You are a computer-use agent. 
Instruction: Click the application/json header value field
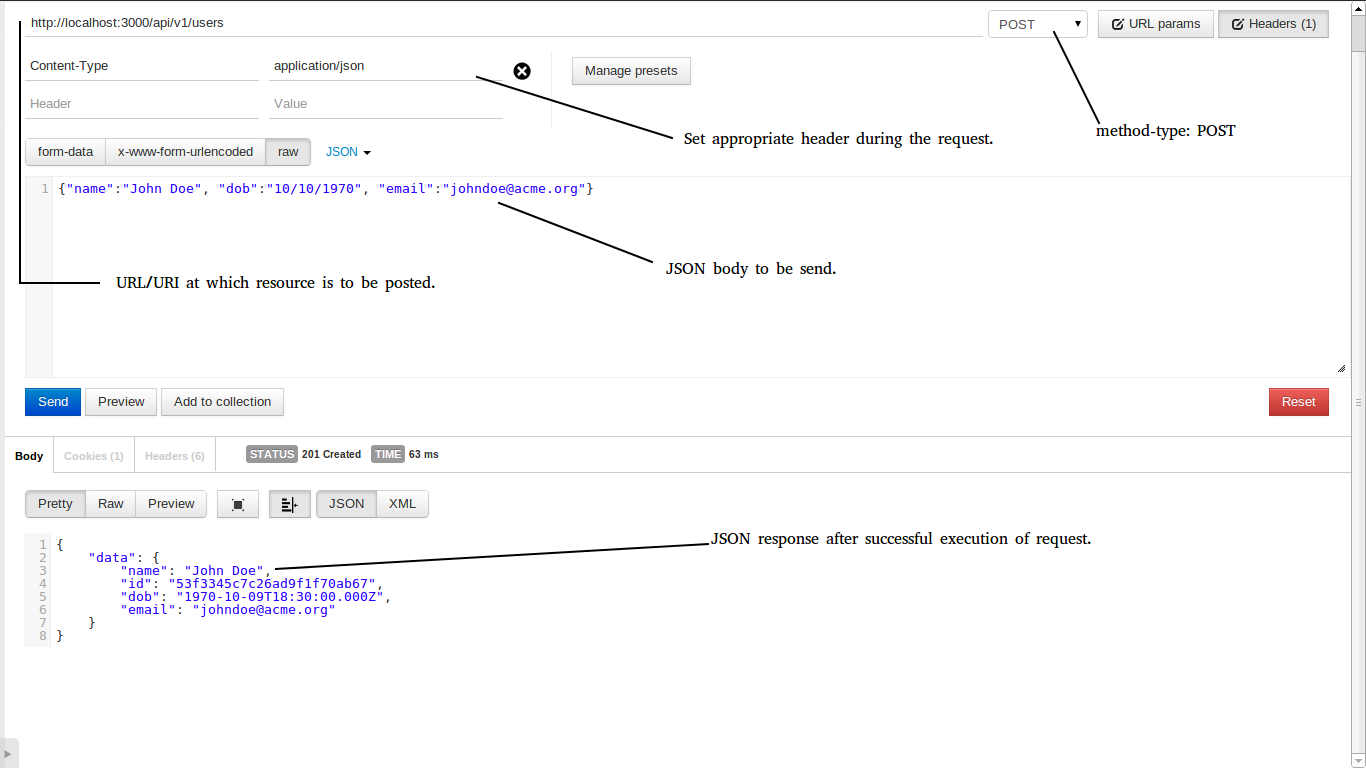(x=386, y=66)
